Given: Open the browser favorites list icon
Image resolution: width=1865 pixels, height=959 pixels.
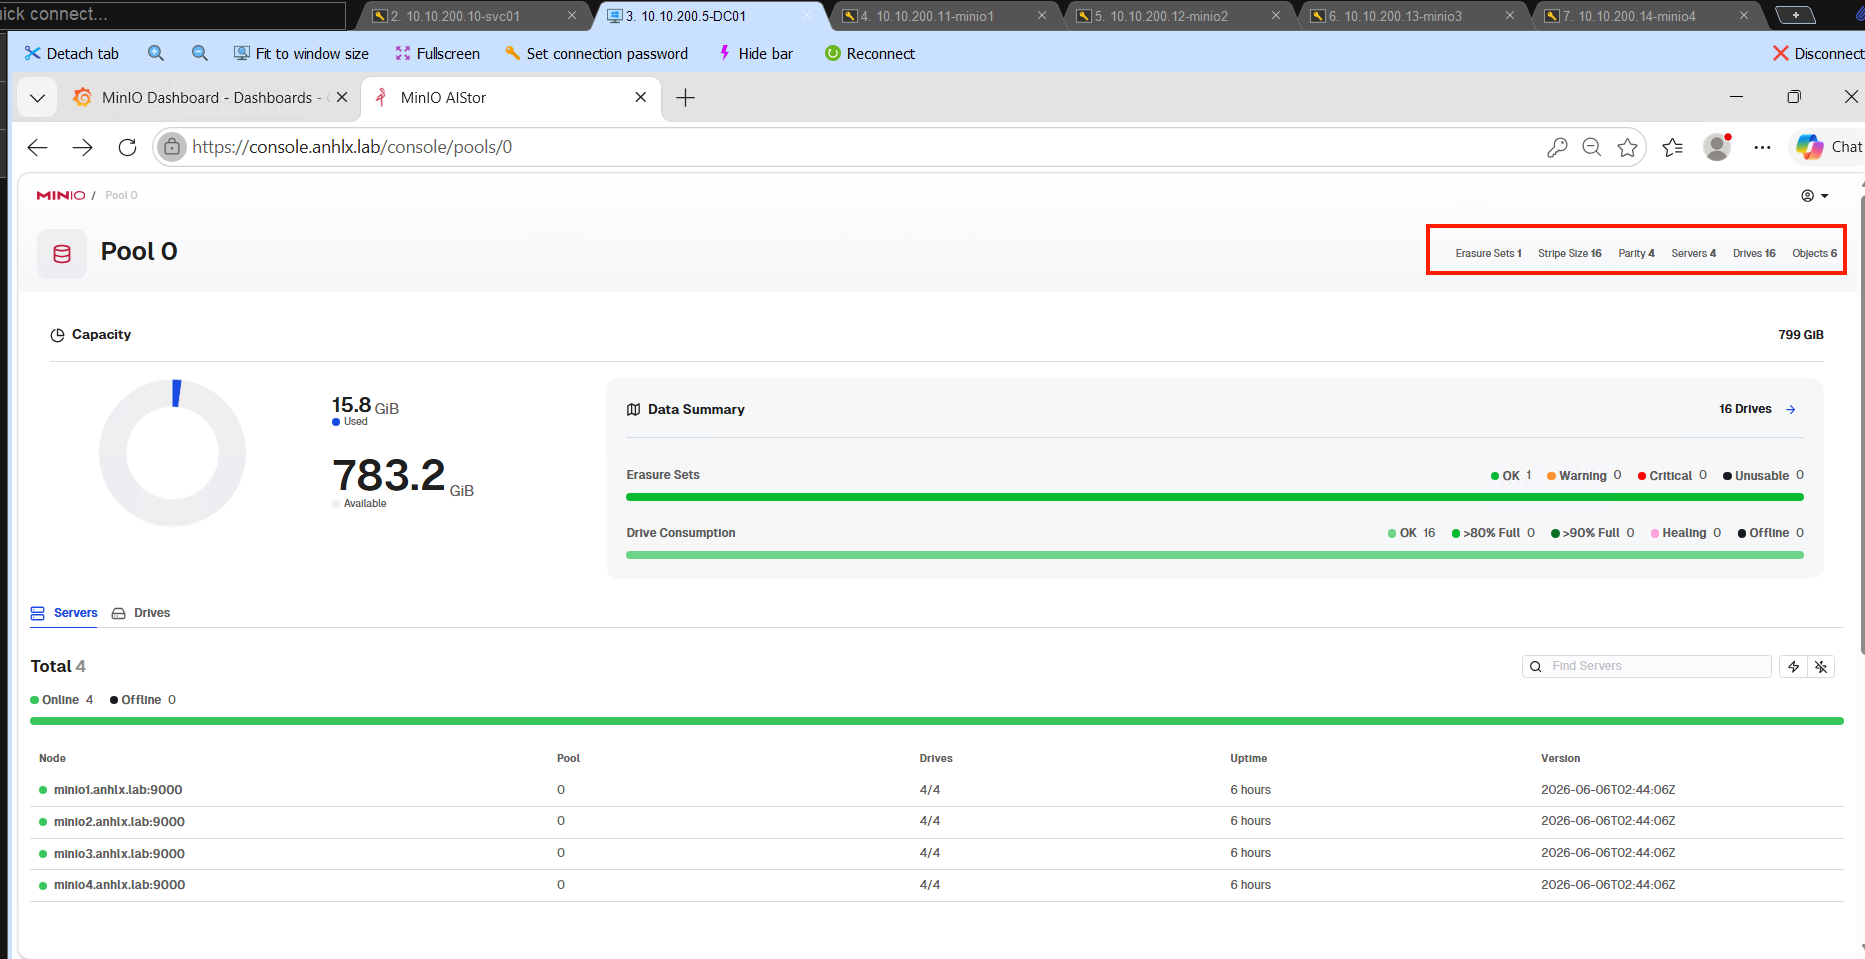Looking at the screenshot, I should coord(1673,148).
